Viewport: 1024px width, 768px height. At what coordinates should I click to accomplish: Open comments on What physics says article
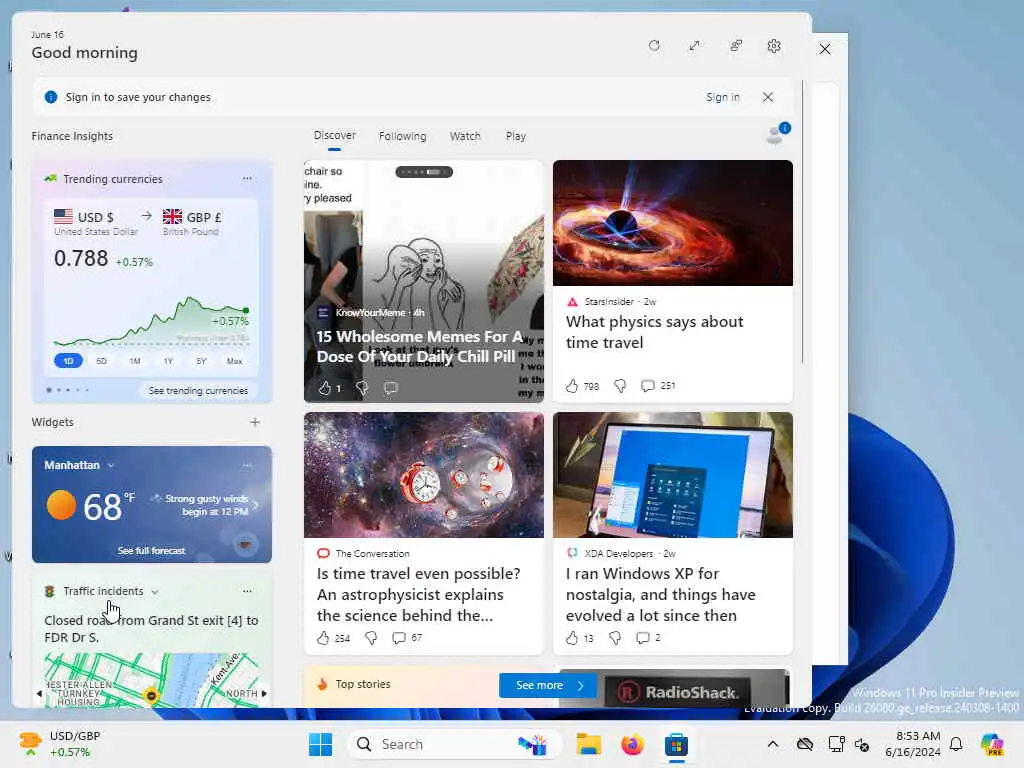(647, 385)
